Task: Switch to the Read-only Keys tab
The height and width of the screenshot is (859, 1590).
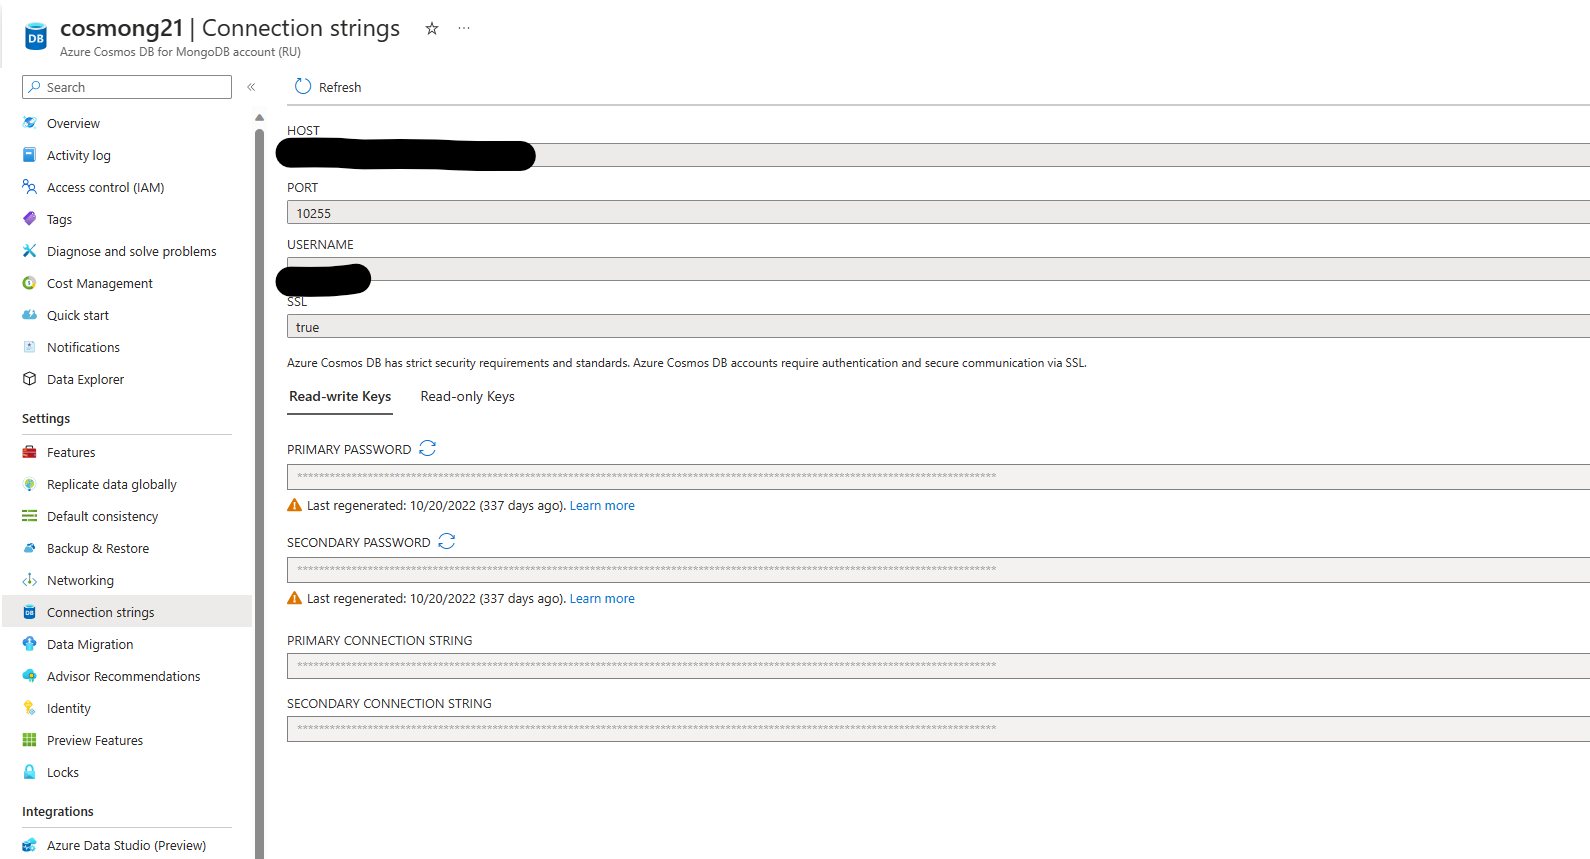Action: [x=468, y=397]
